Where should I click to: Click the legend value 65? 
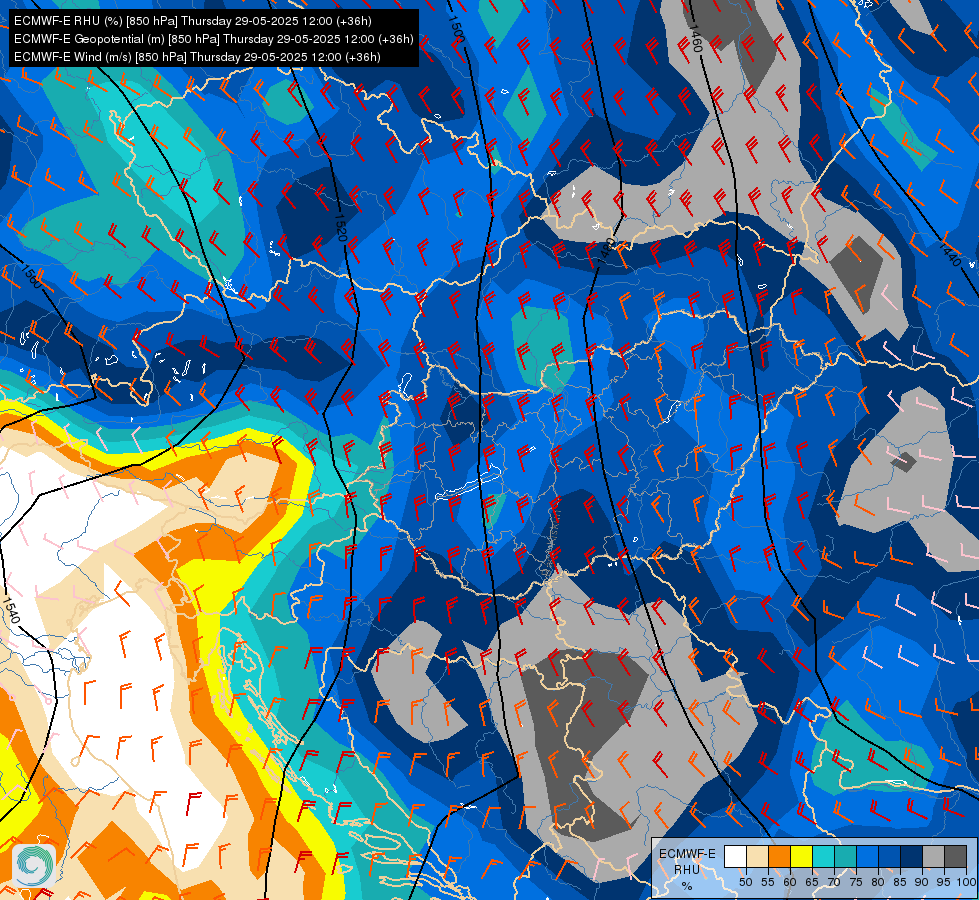point(812,882)
